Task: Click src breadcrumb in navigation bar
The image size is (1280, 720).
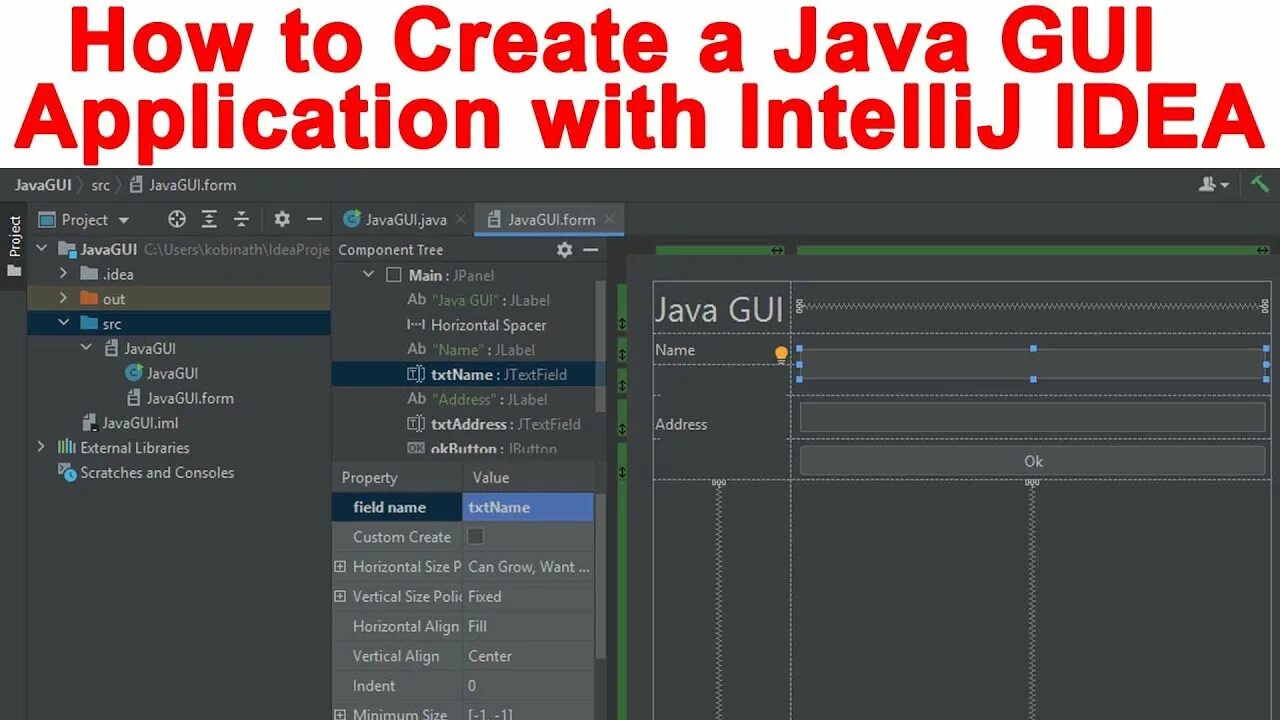Action: 100,185
